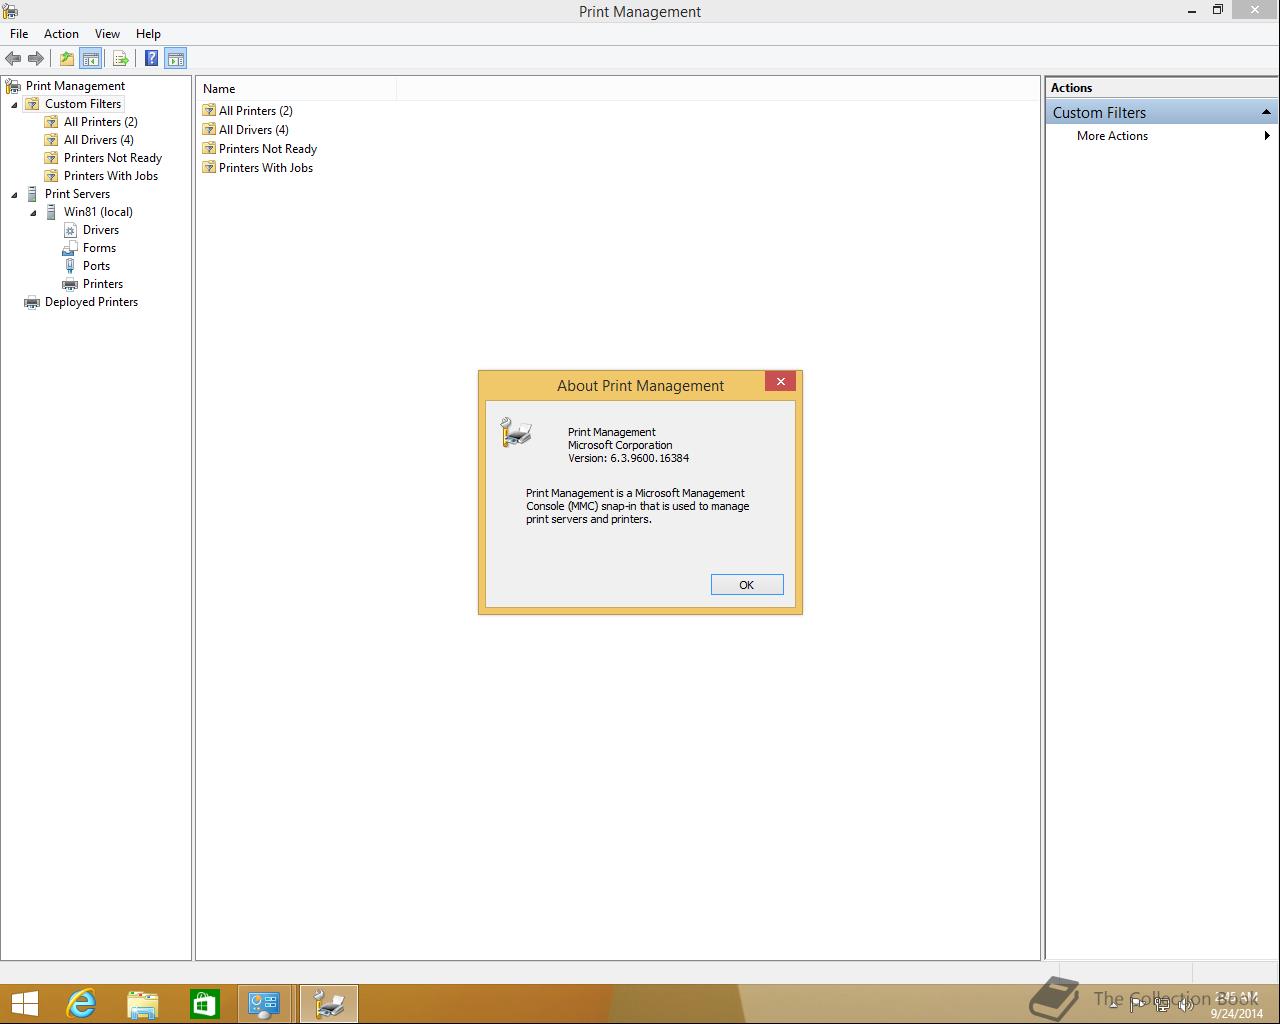This screenshot has width=1280, height=1024.
Task: Select Deployed Printers tree node
Action: [91, 302]
